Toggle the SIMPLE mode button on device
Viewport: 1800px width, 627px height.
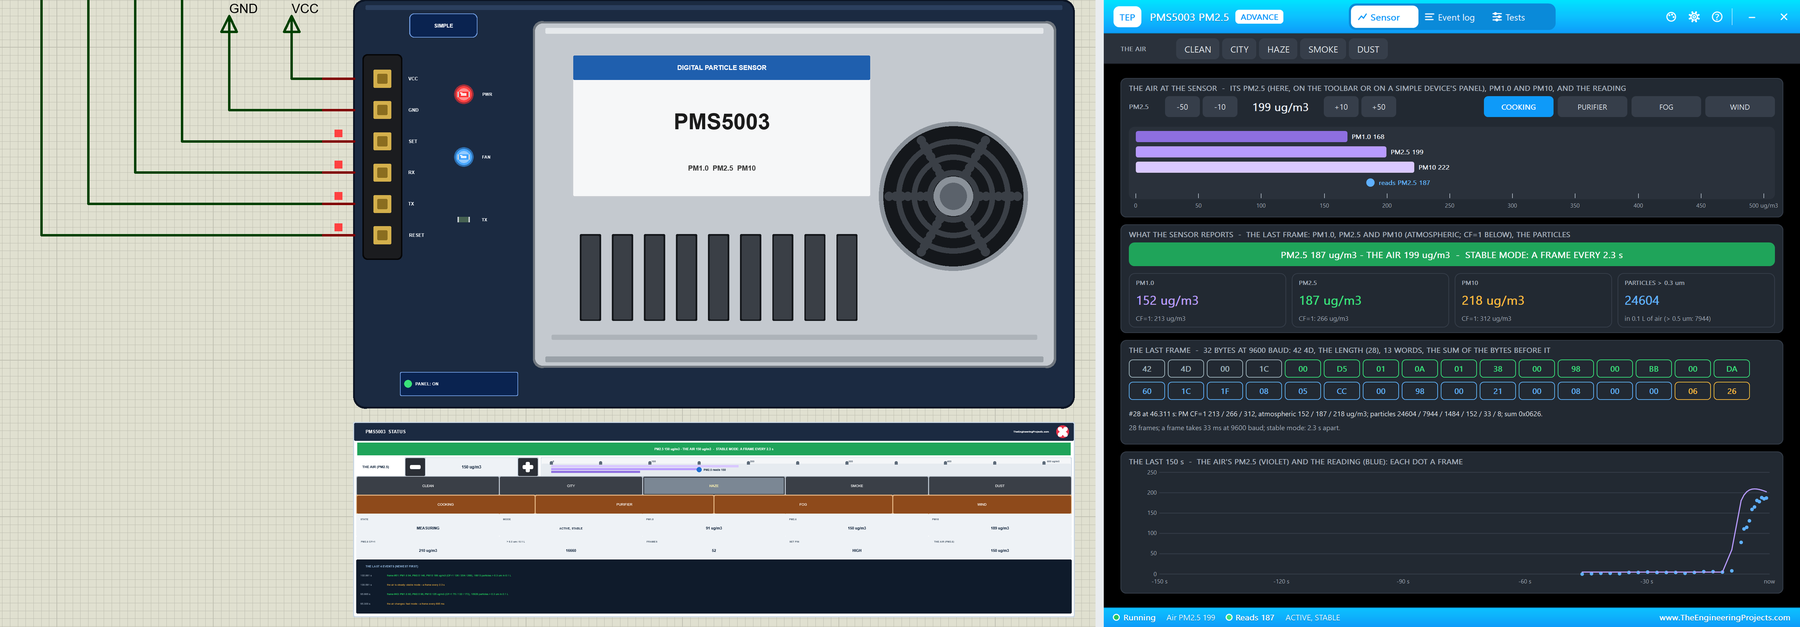pyautogui.click(x=443, y=26)
